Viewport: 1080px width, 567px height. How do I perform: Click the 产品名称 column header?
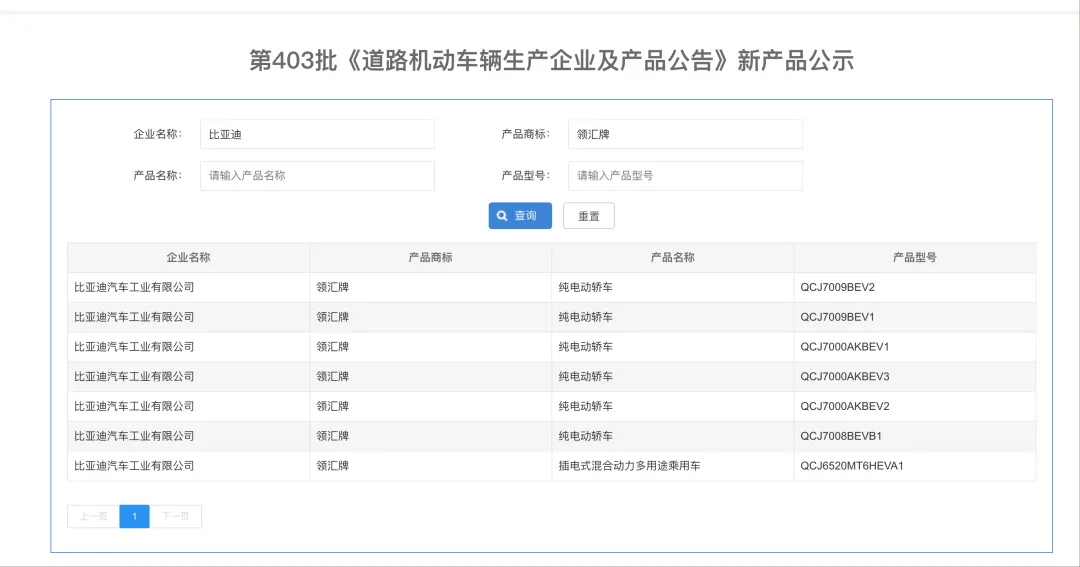pos(672,257)
